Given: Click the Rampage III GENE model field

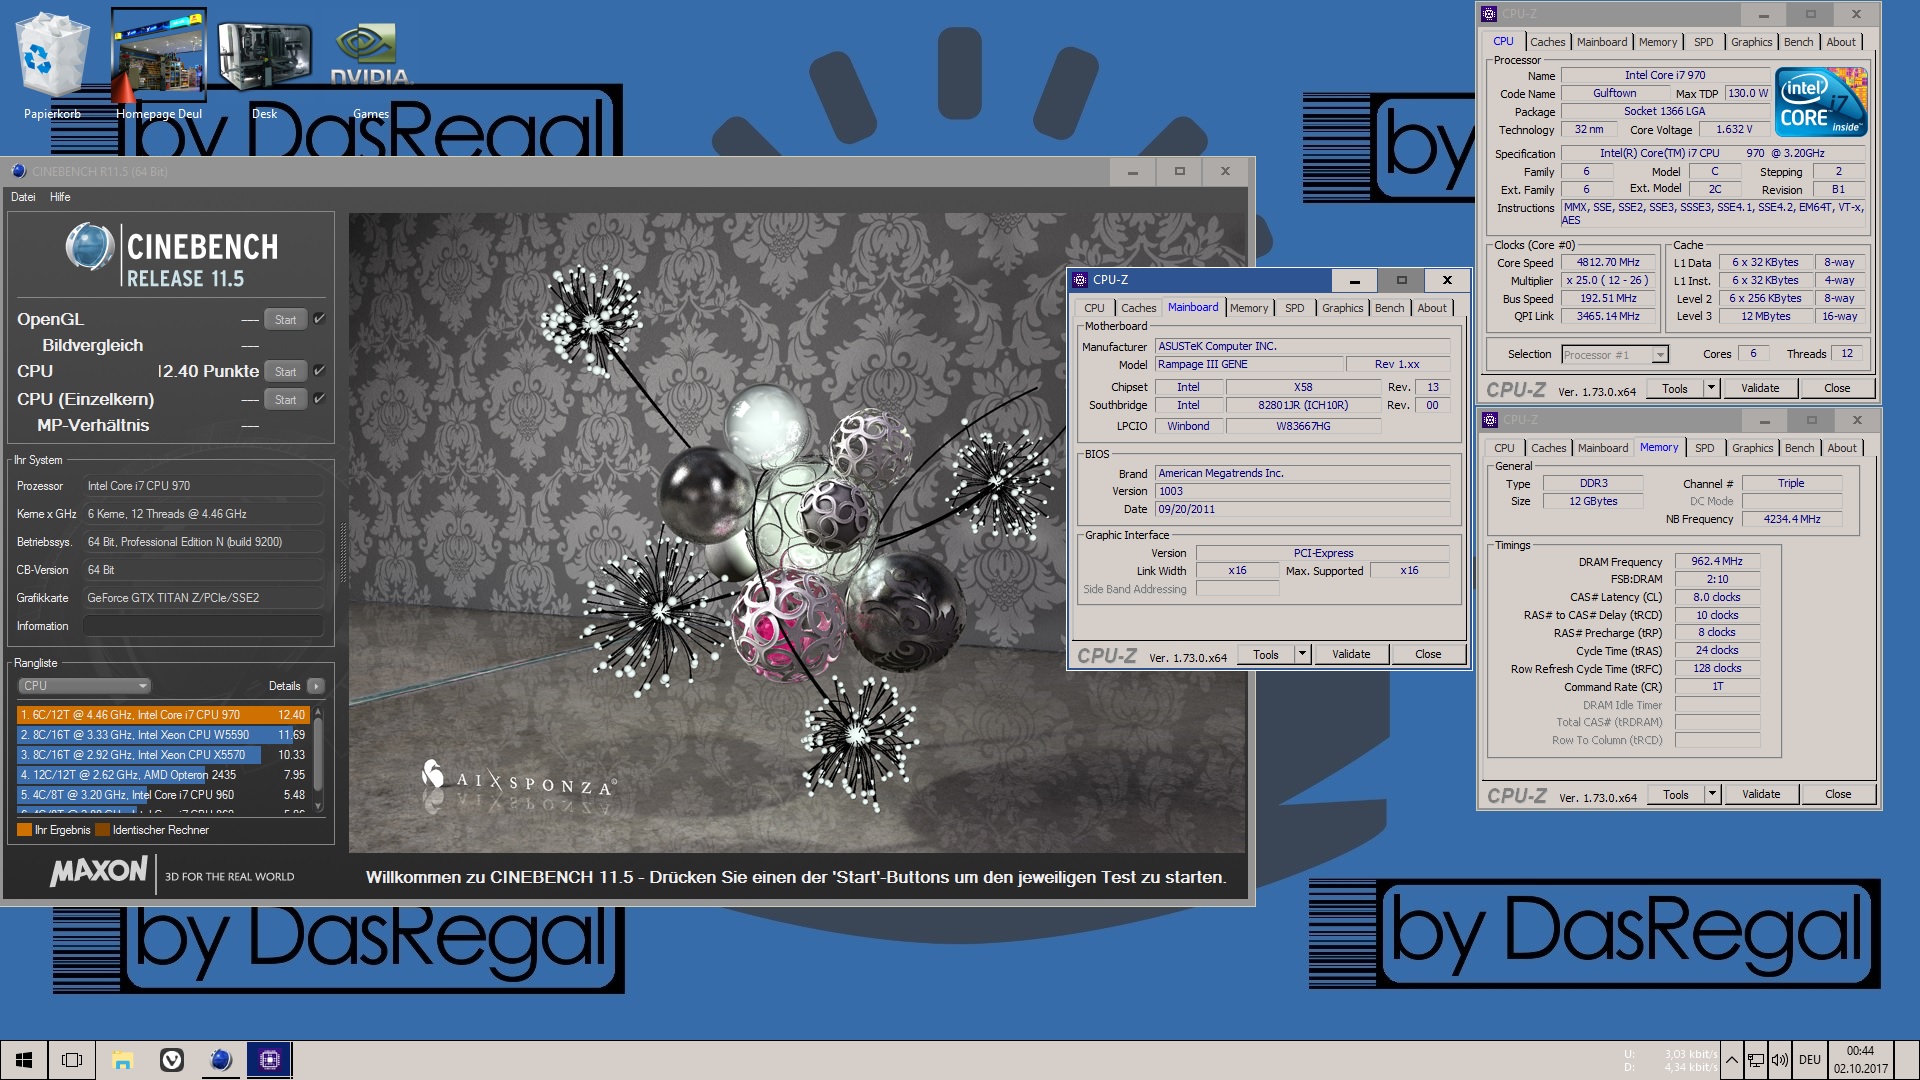Looking at the screenshot, I should [1248, 364].
